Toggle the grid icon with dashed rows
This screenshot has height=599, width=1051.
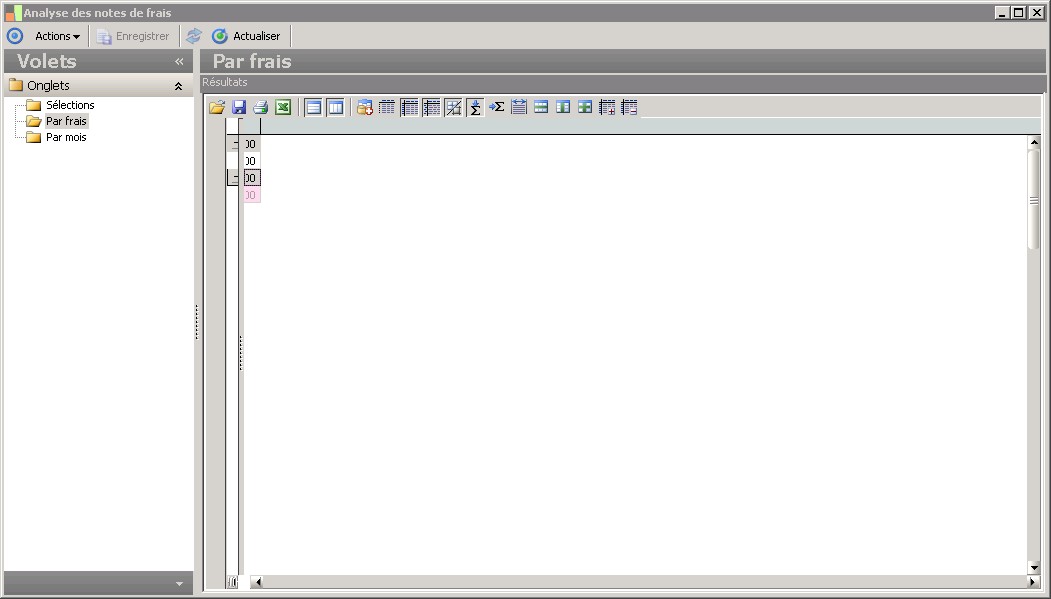pyautogui.click(x=431, y=107)
